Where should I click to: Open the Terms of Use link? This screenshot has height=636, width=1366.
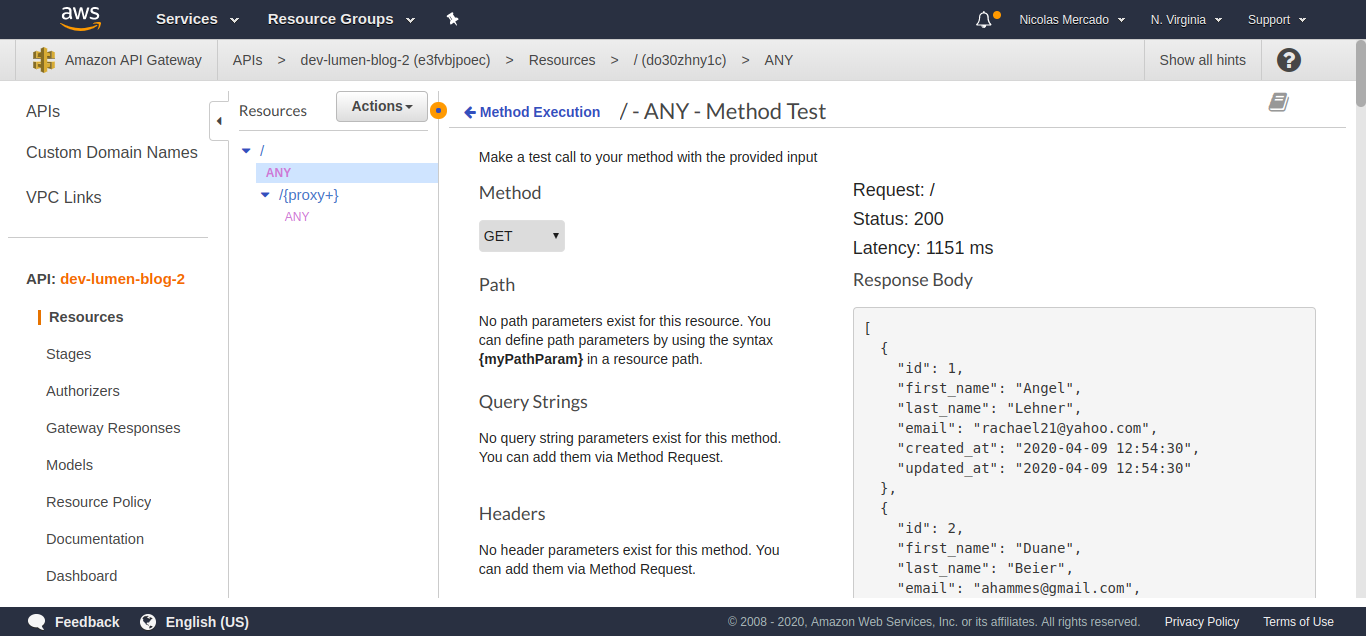(x=1298, y=622)
